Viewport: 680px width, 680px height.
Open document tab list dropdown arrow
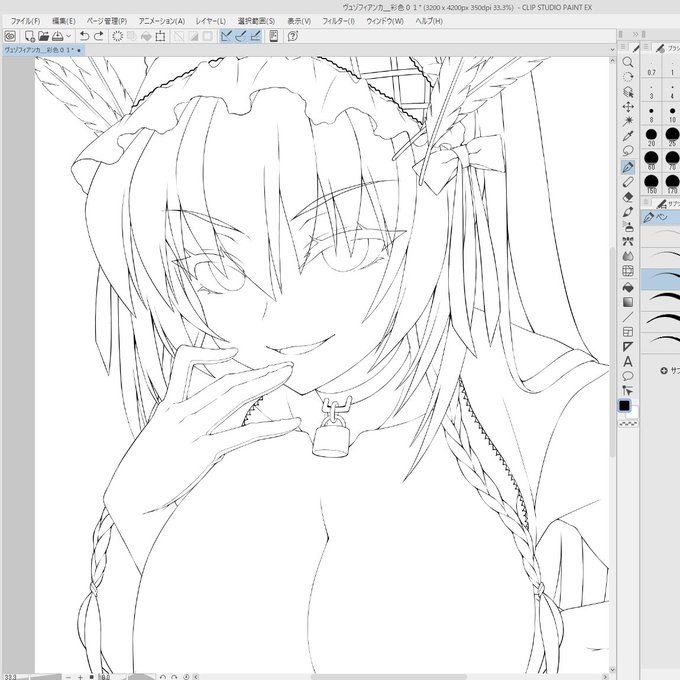[612, 50]
